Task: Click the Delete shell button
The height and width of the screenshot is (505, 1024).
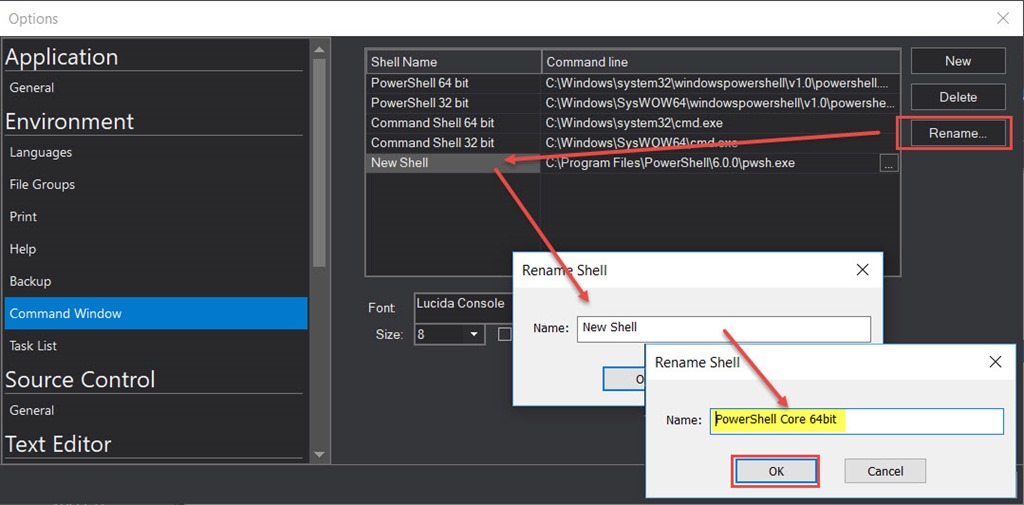Action: [x=958, y=97]
